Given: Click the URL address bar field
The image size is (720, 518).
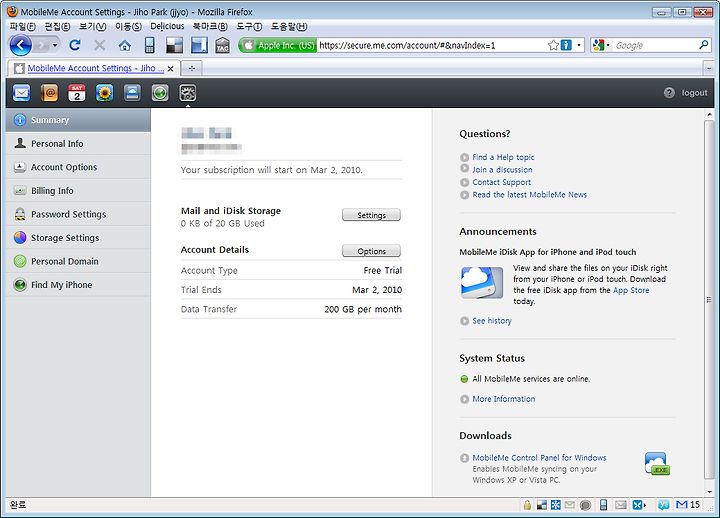Looking at the screenshot, I should [x=432, y=45].
